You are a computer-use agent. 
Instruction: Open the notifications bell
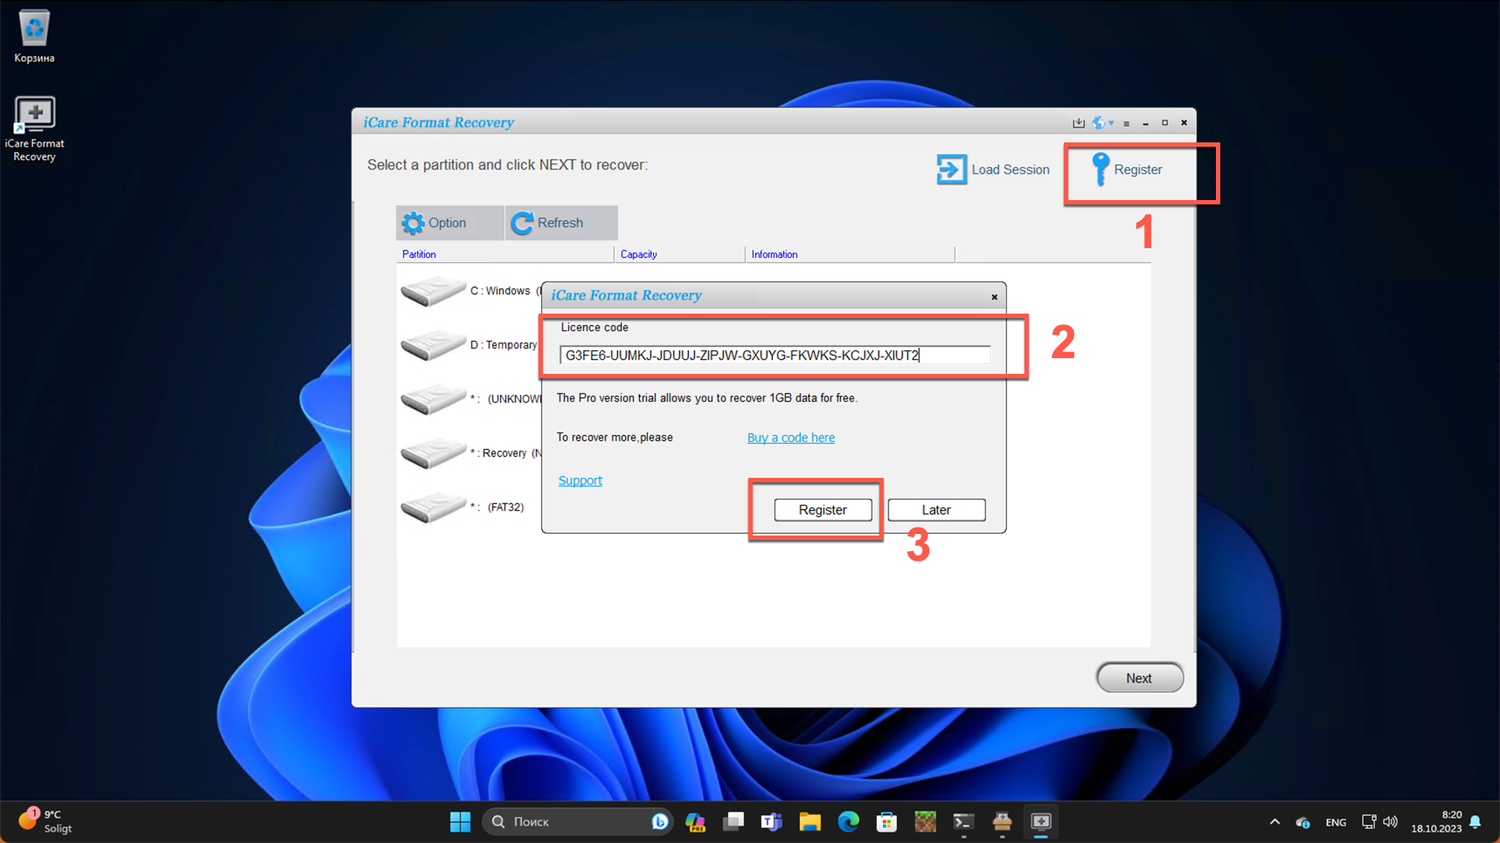[1475, 822]
